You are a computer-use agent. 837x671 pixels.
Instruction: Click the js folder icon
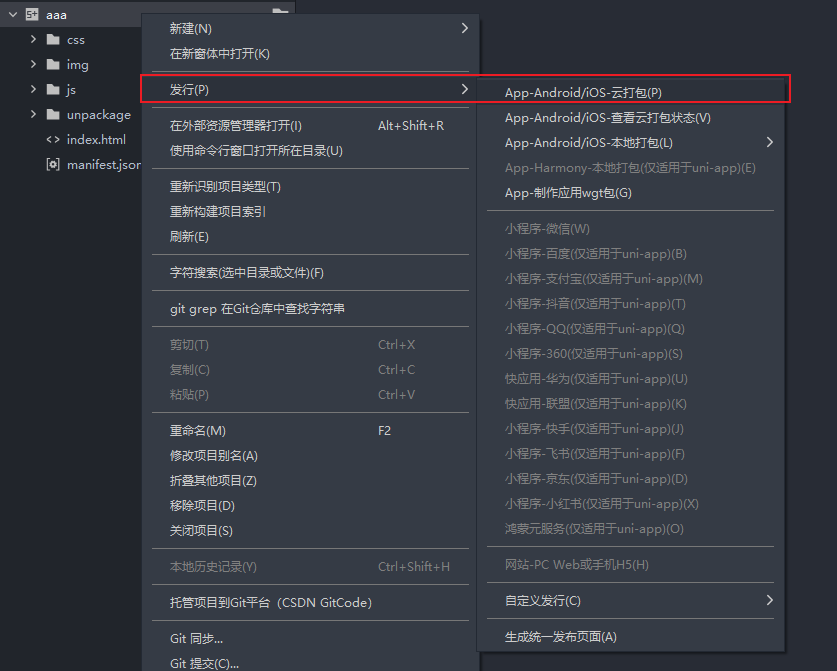(55, 89)
